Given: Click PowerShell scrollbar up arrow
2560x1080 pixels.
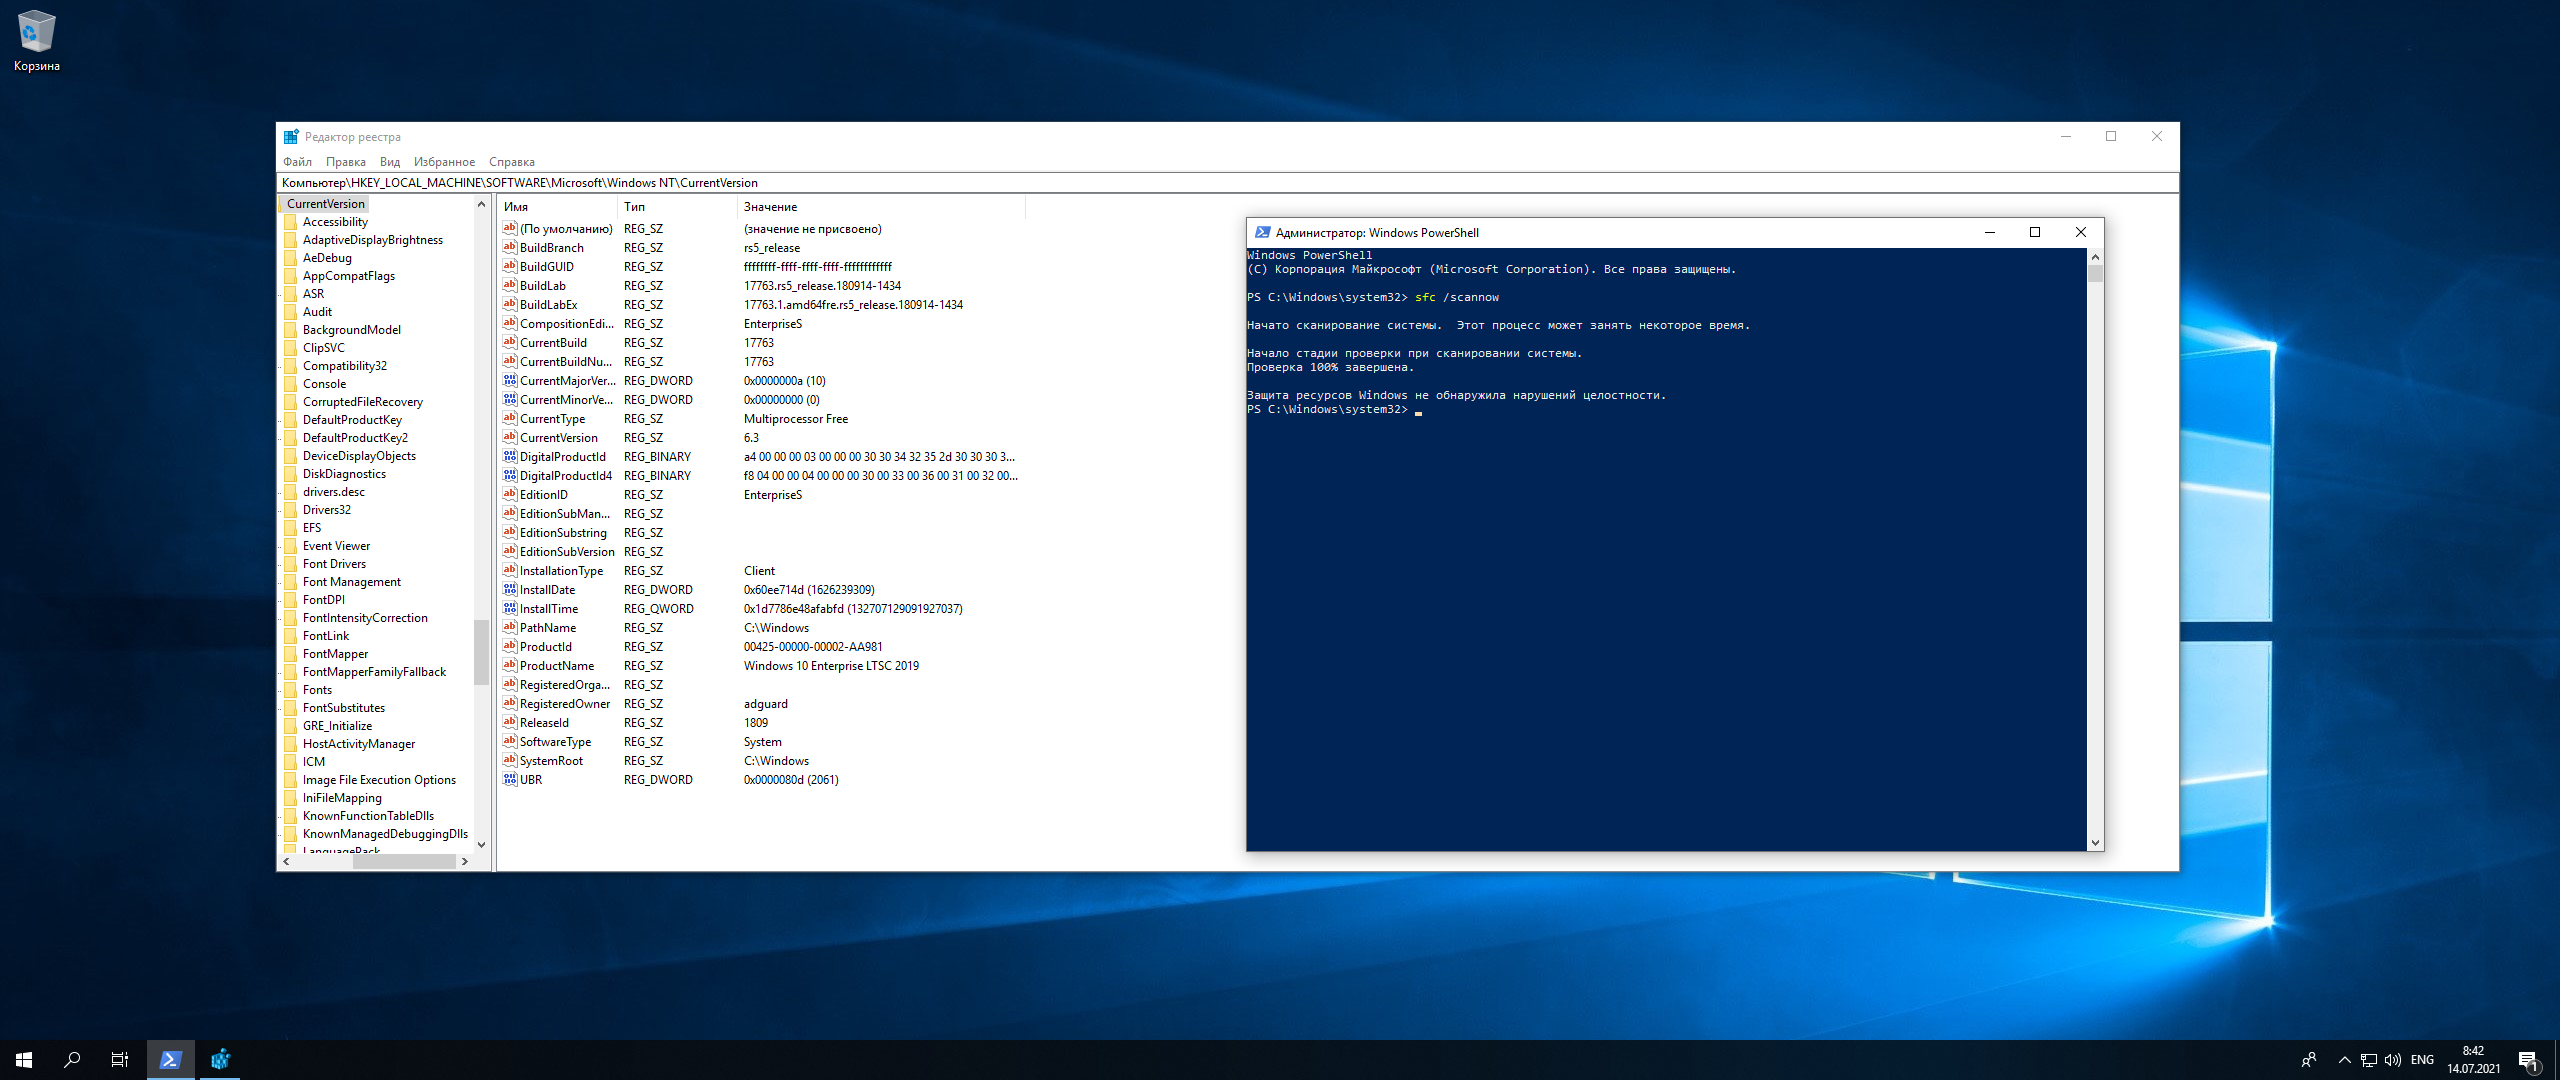Looking at the screenshot, I should pyautogui.click(x=2095, y=256).
